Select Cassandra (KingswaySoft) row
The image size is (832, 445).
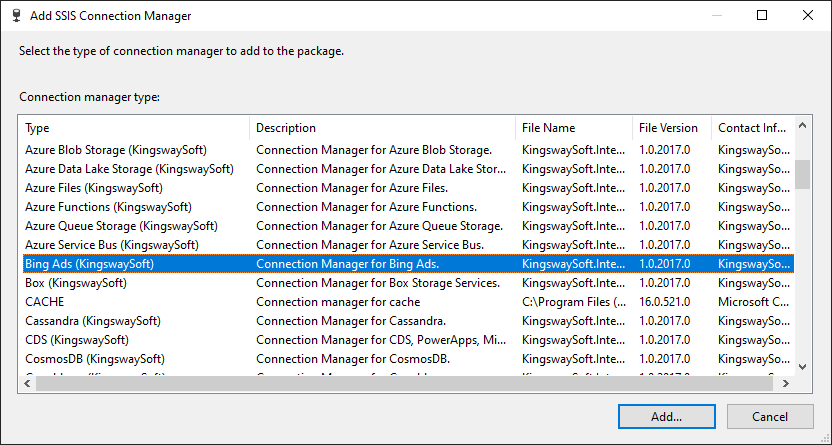(x=408, y=321)
